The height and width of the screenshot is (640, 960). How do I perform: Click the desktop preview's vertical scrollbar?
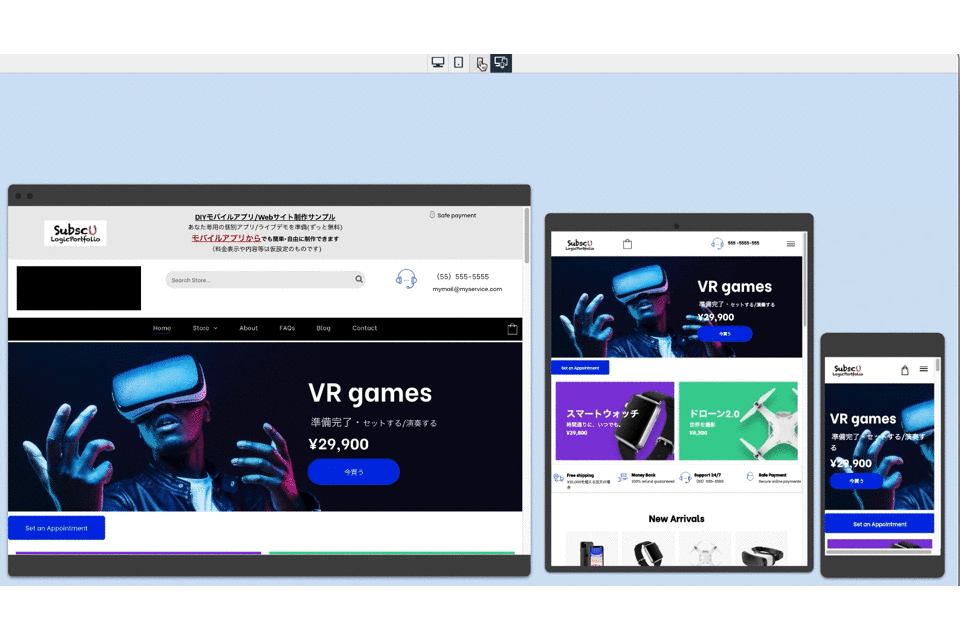coord(526,235)
